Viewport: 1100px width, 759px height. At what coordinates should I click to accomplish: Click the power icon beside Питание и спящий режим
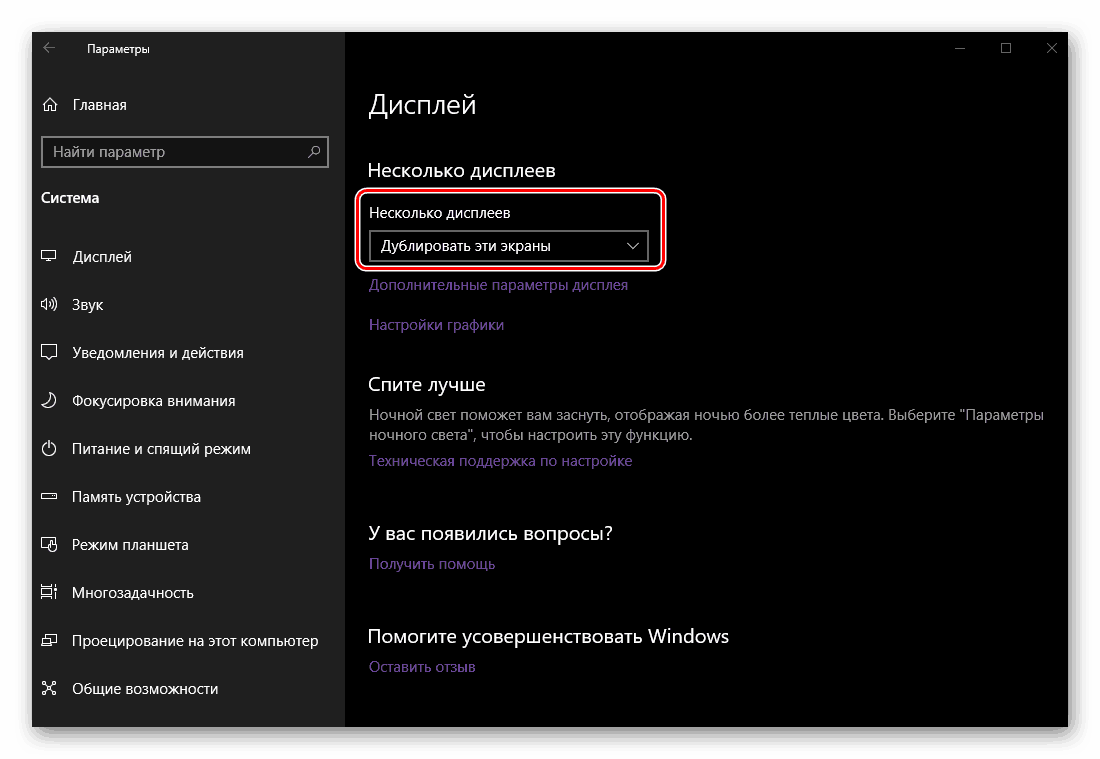pos(48,448)
